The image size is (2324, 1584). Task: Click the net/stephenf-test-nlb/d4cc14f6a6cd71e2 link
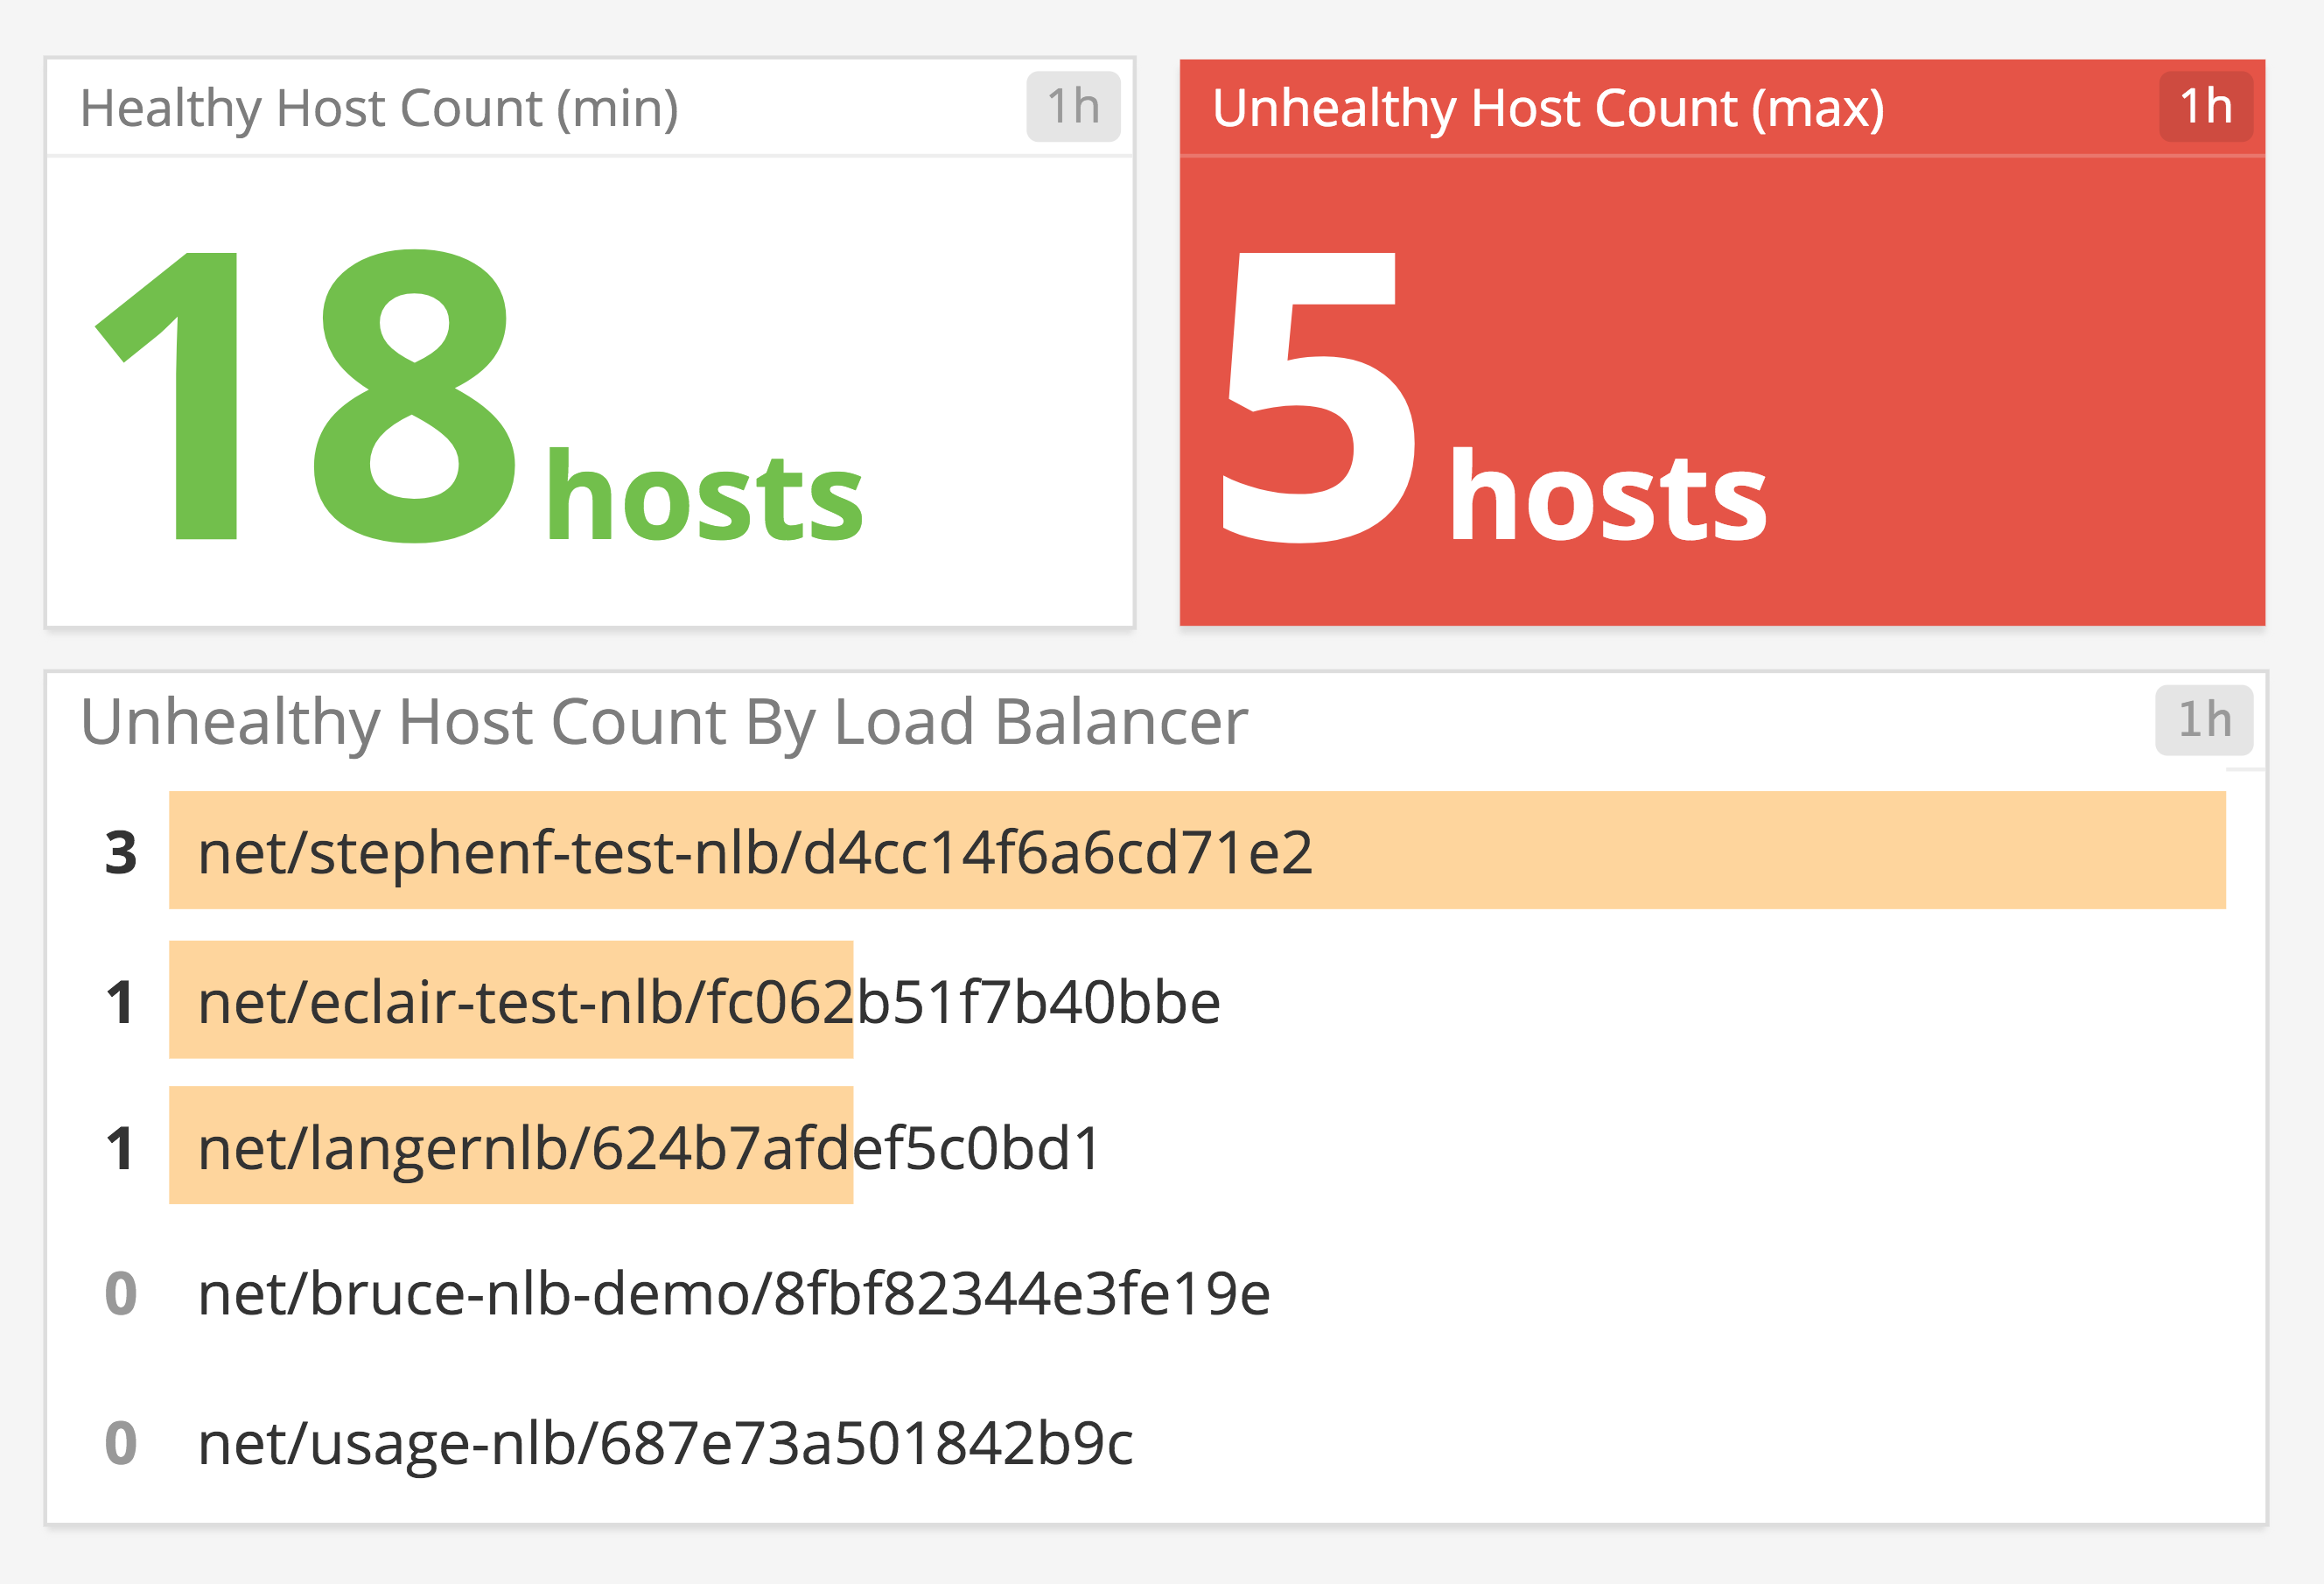(x=756, y=854)
